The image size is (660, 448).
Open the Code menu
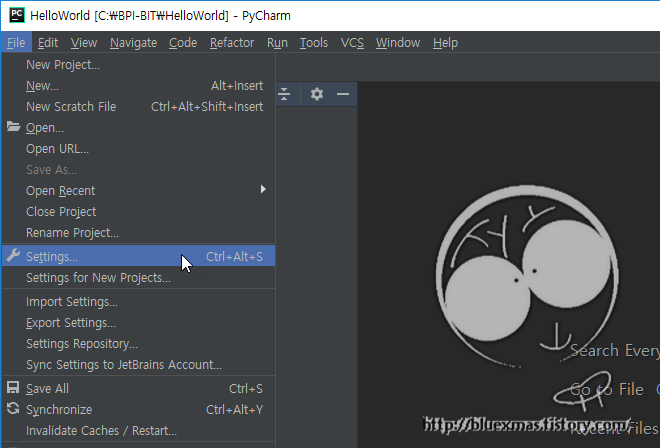pyautogui.click(x=183, y=43)
